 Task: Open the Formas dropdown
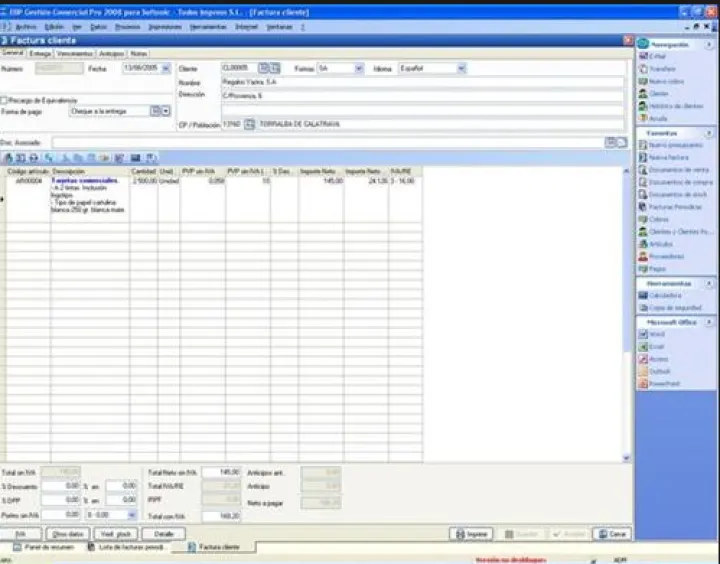point(358,68)
